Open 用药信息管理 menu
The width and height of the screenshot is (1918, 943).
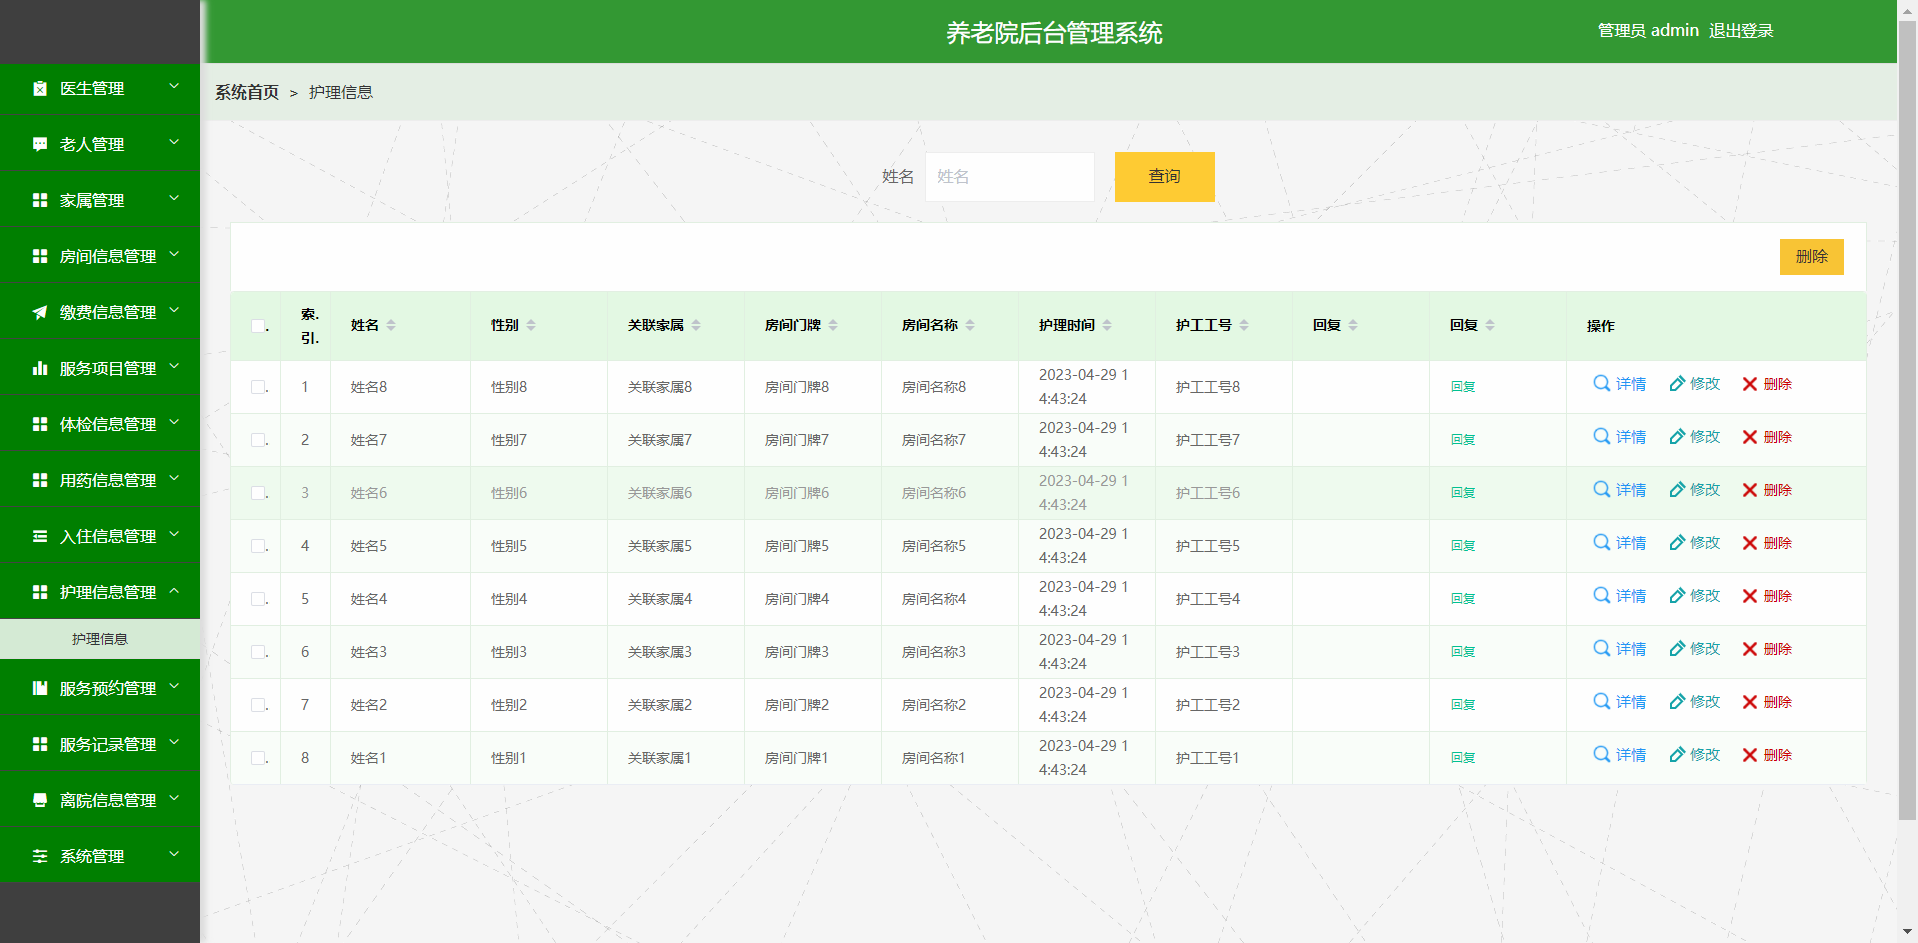(100, 480)
